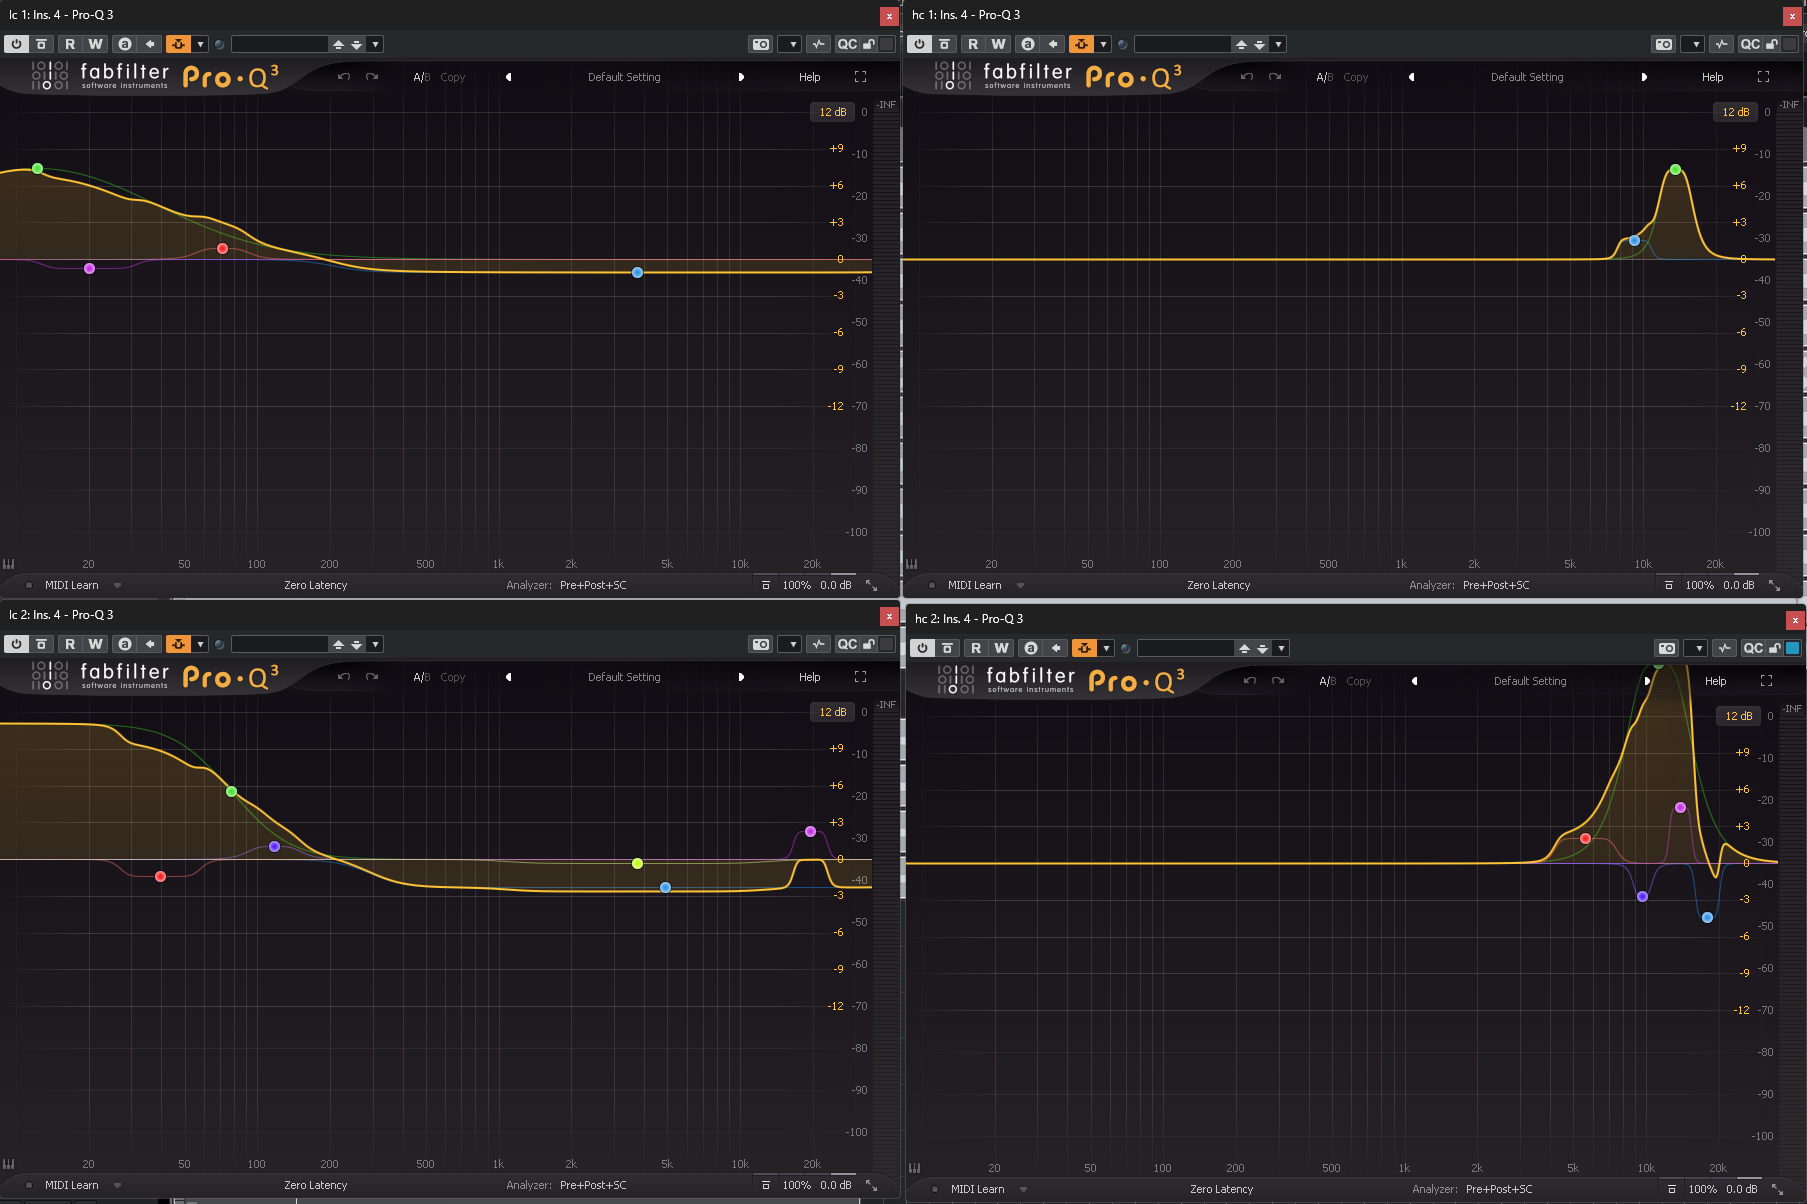Screen dimensions: 1807x1204
Task: Click QC quick controls button in lc 1
Action: (847, 44)
